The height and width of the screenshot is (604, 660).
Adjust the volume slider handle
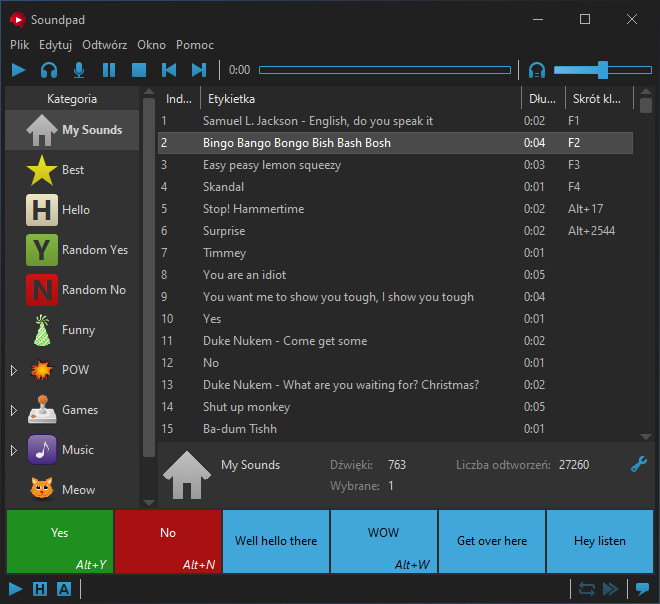click(x=602, y=70)
